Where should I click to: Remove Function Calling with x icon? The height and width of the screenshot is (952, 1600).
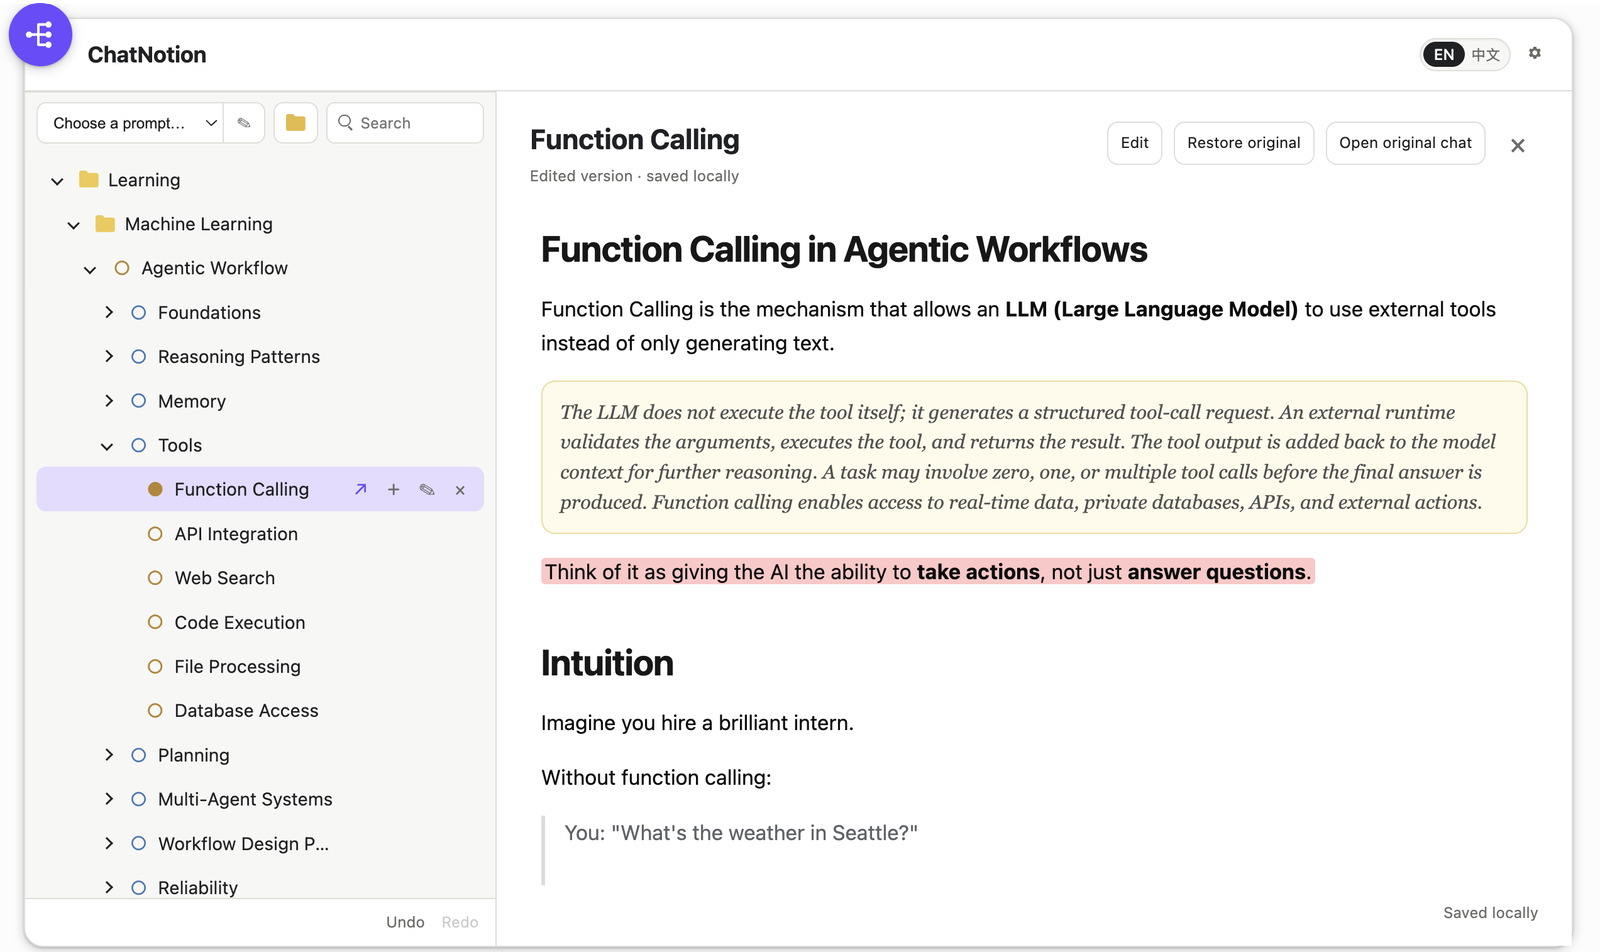[460, 490]
